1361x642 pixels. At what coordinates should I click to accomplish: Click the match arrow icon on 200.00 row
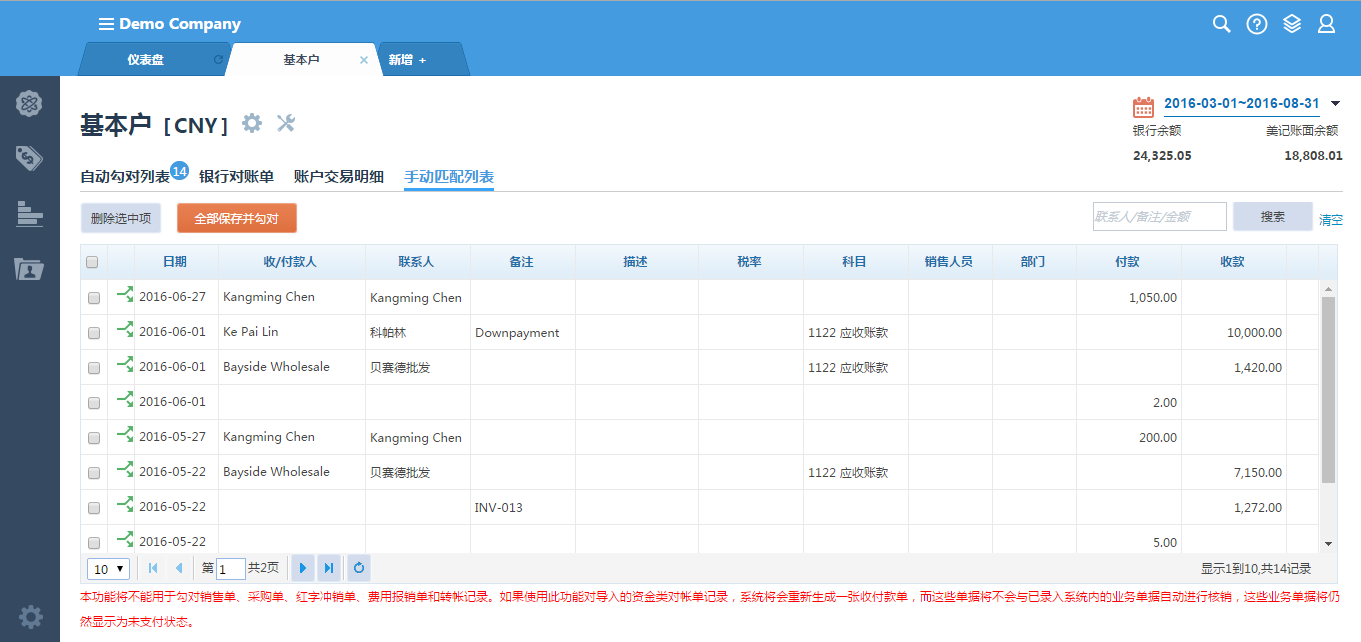point(125,435)
